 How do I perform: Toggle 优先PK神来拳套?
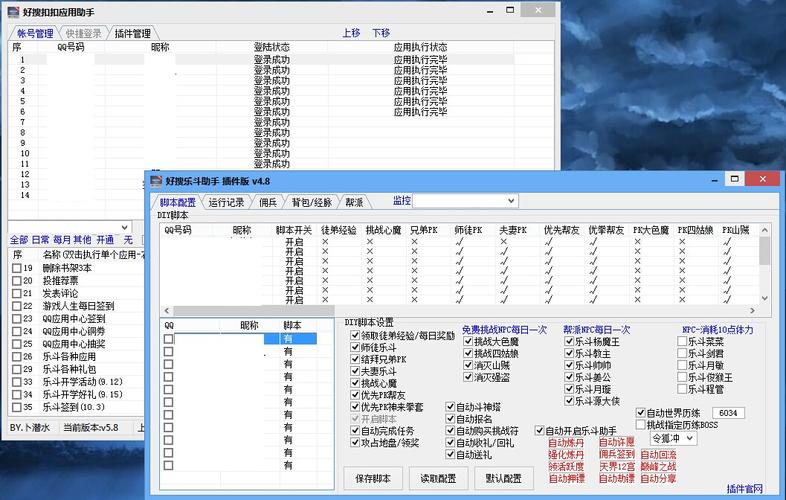pyautogui.click(x=355, y=406)
